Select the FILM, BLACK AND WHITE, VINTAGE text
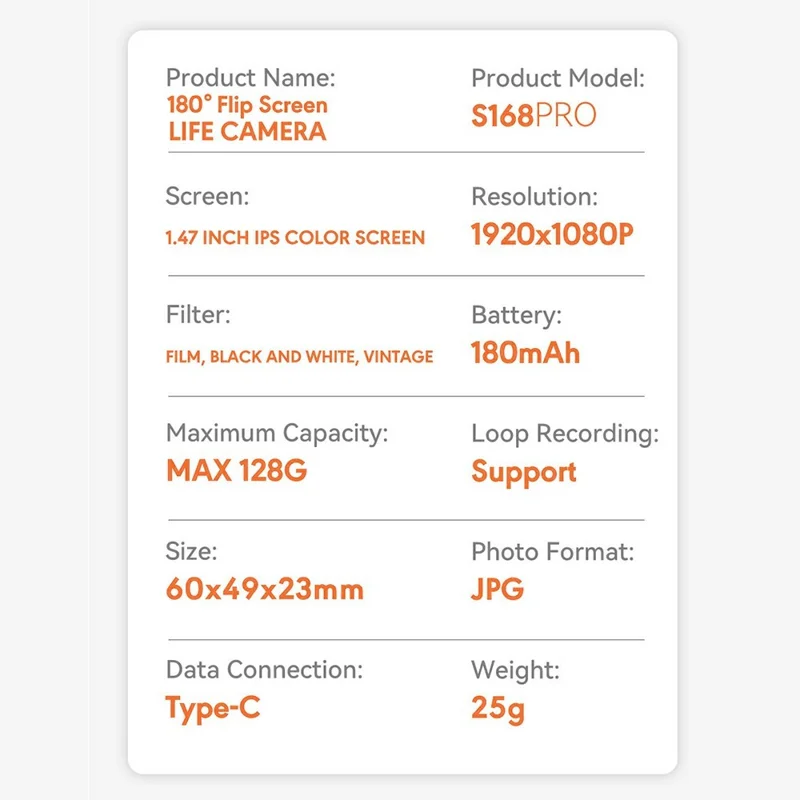The height and width of the screenshot is (800, 800). tap(299, 357)
